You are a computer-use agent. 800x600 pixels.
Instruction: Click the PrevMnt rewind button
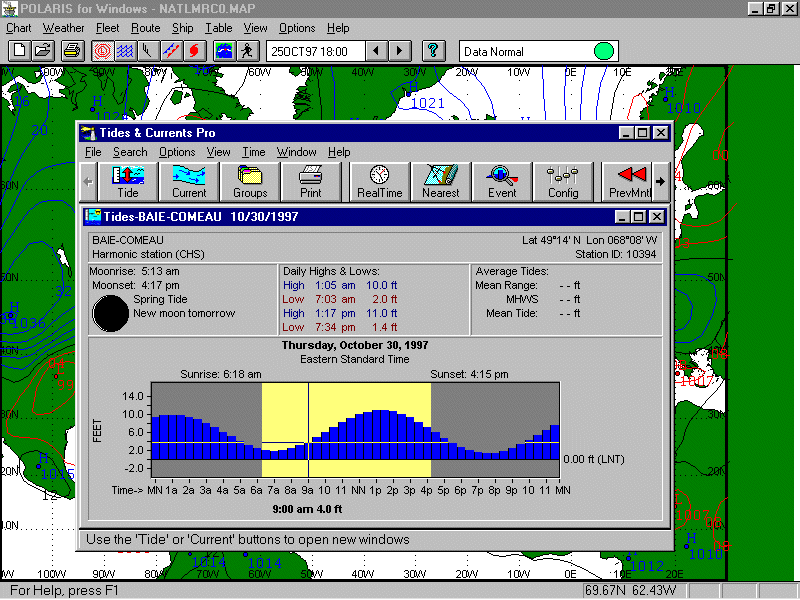(x=629, y=182)
